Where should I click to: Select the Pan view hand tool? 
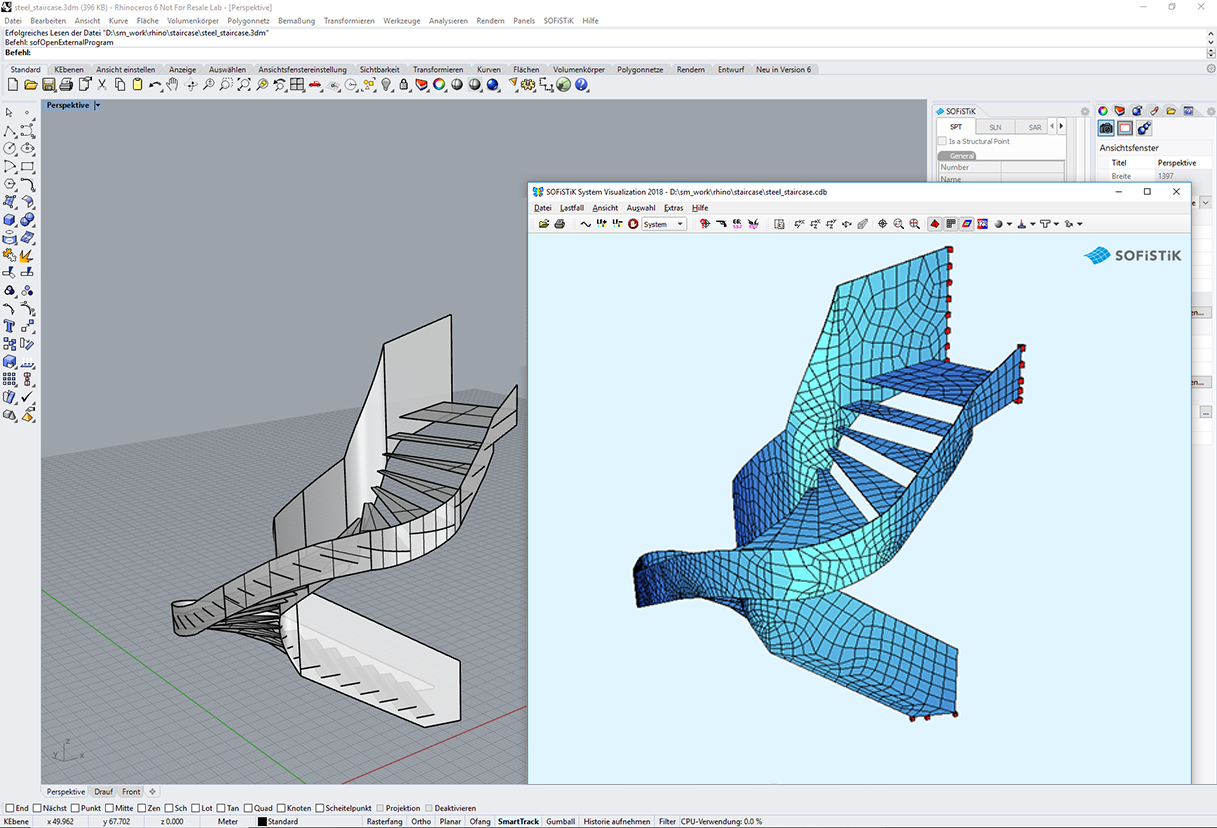[173, 85]
